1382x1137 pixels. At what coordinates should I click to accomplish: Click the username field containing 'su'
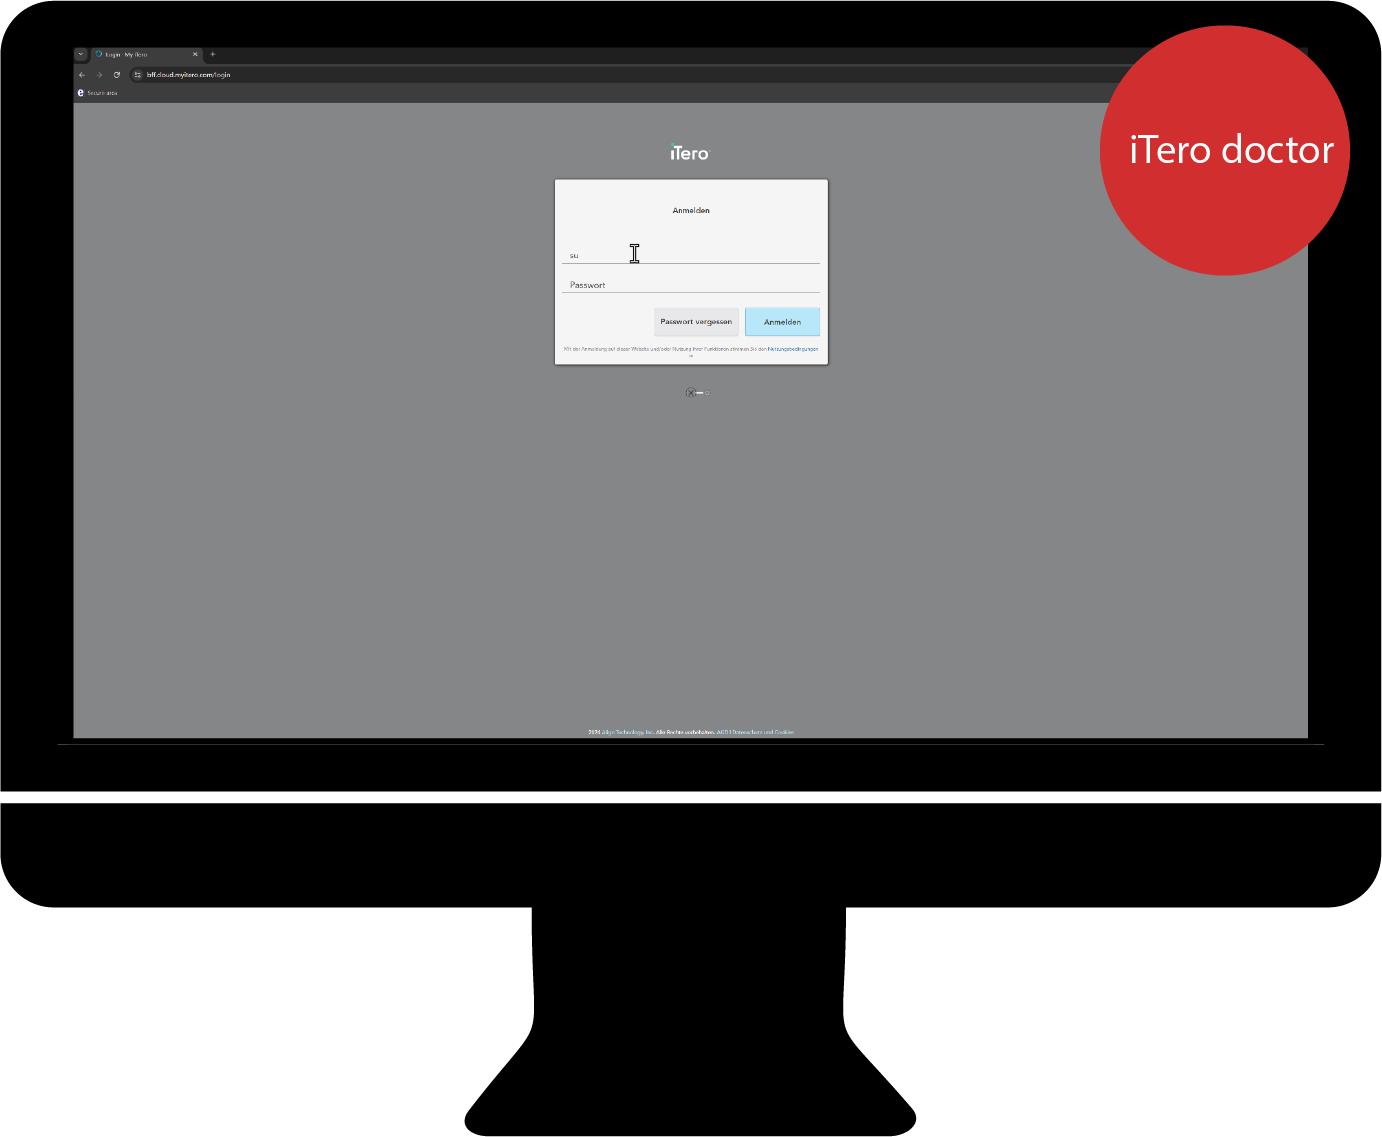[x=691, y=255]
